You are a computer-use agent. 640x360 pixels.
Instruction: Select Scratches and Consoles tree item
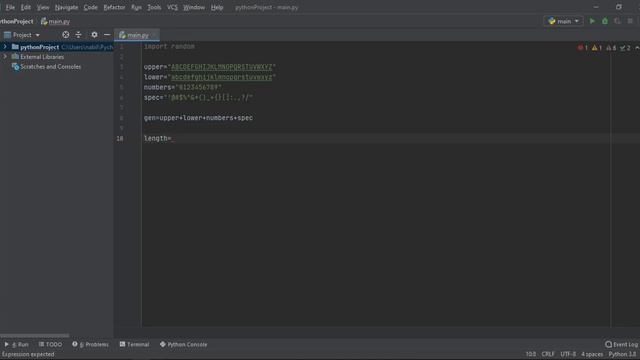50,67
